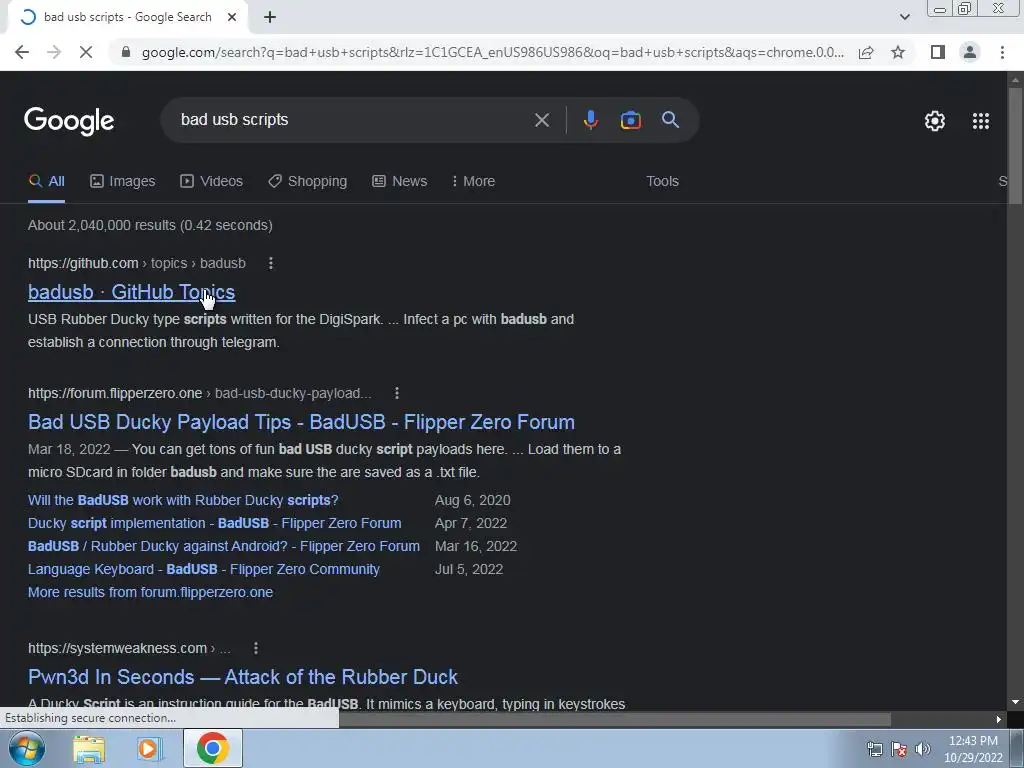Open Chrome's three-dot menu
This screenshot has height=768, width=1024.
1002,52
